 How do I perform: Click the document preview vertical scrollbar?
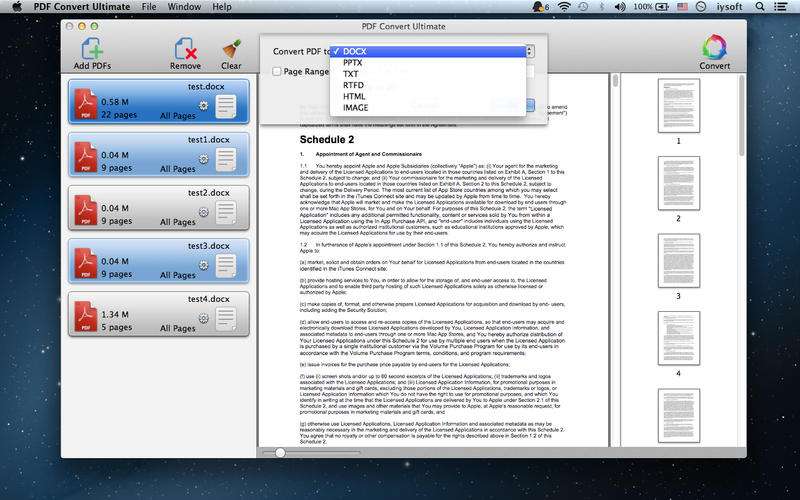pyautogui.click(x=615, y=81)
